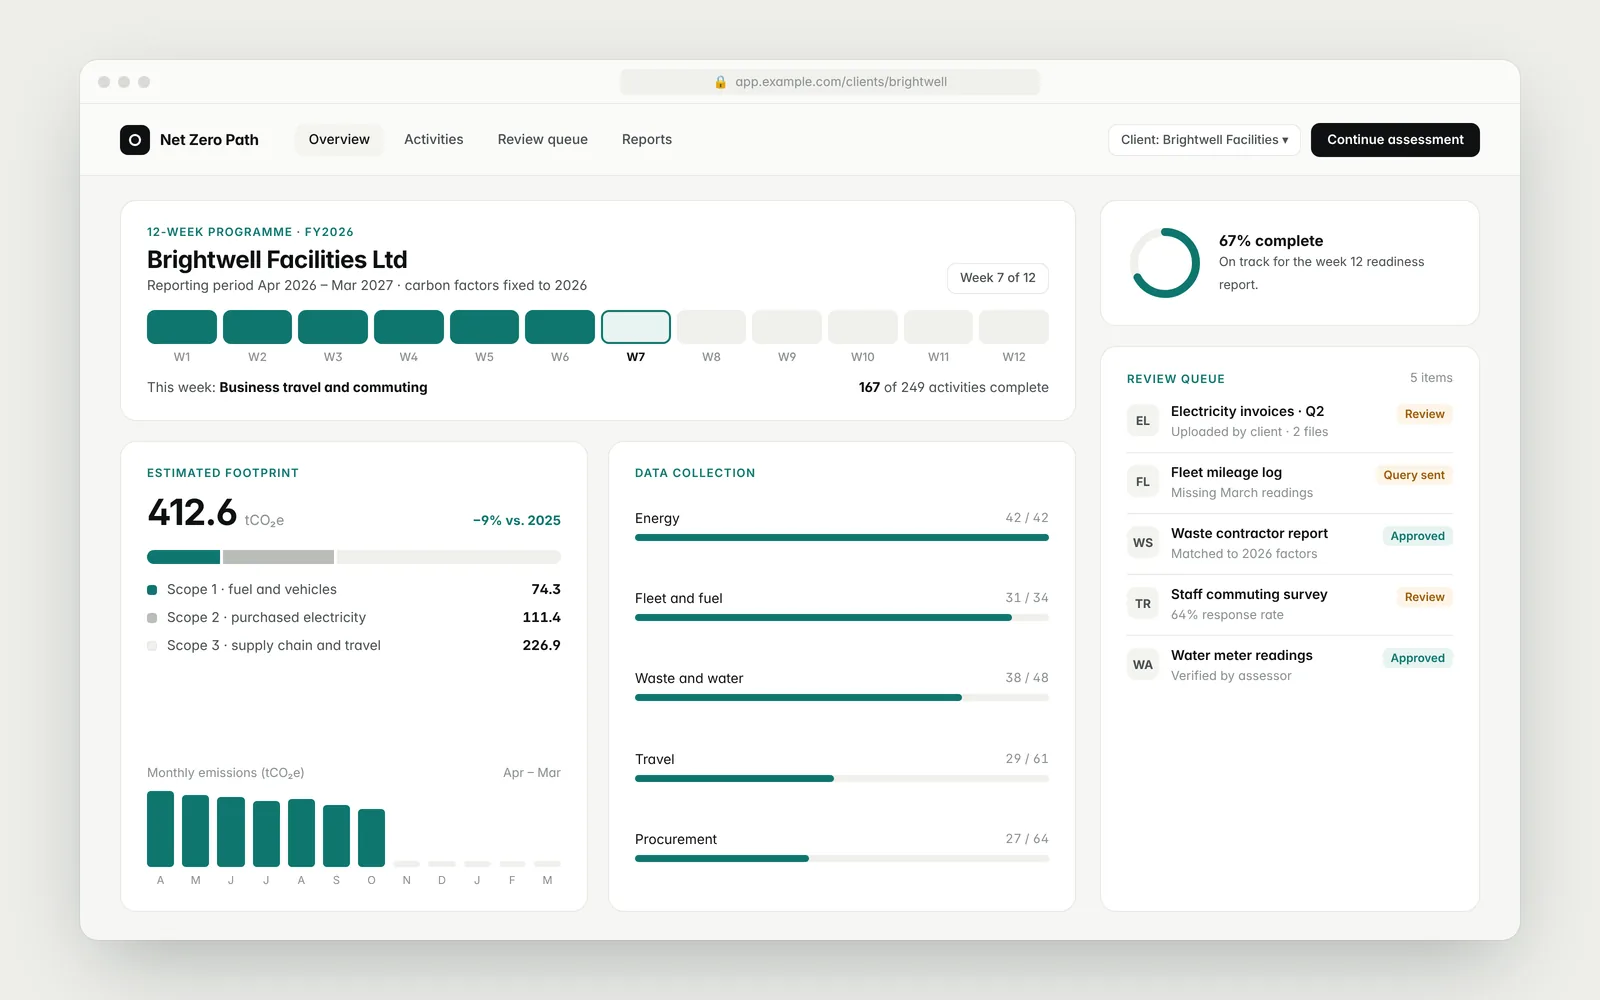Select the current W7 week block
The image size is (1600, 1000).
(636, 327)
